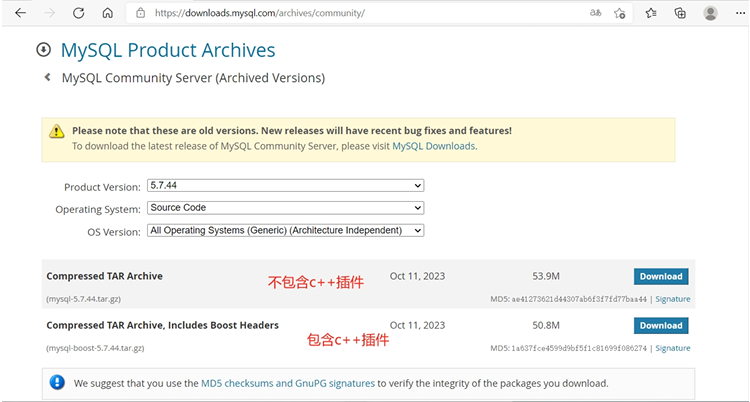Download mysql-5.7.44.tar.gz archive
This screenshot has height=402, width=750.
coord(661,276)
